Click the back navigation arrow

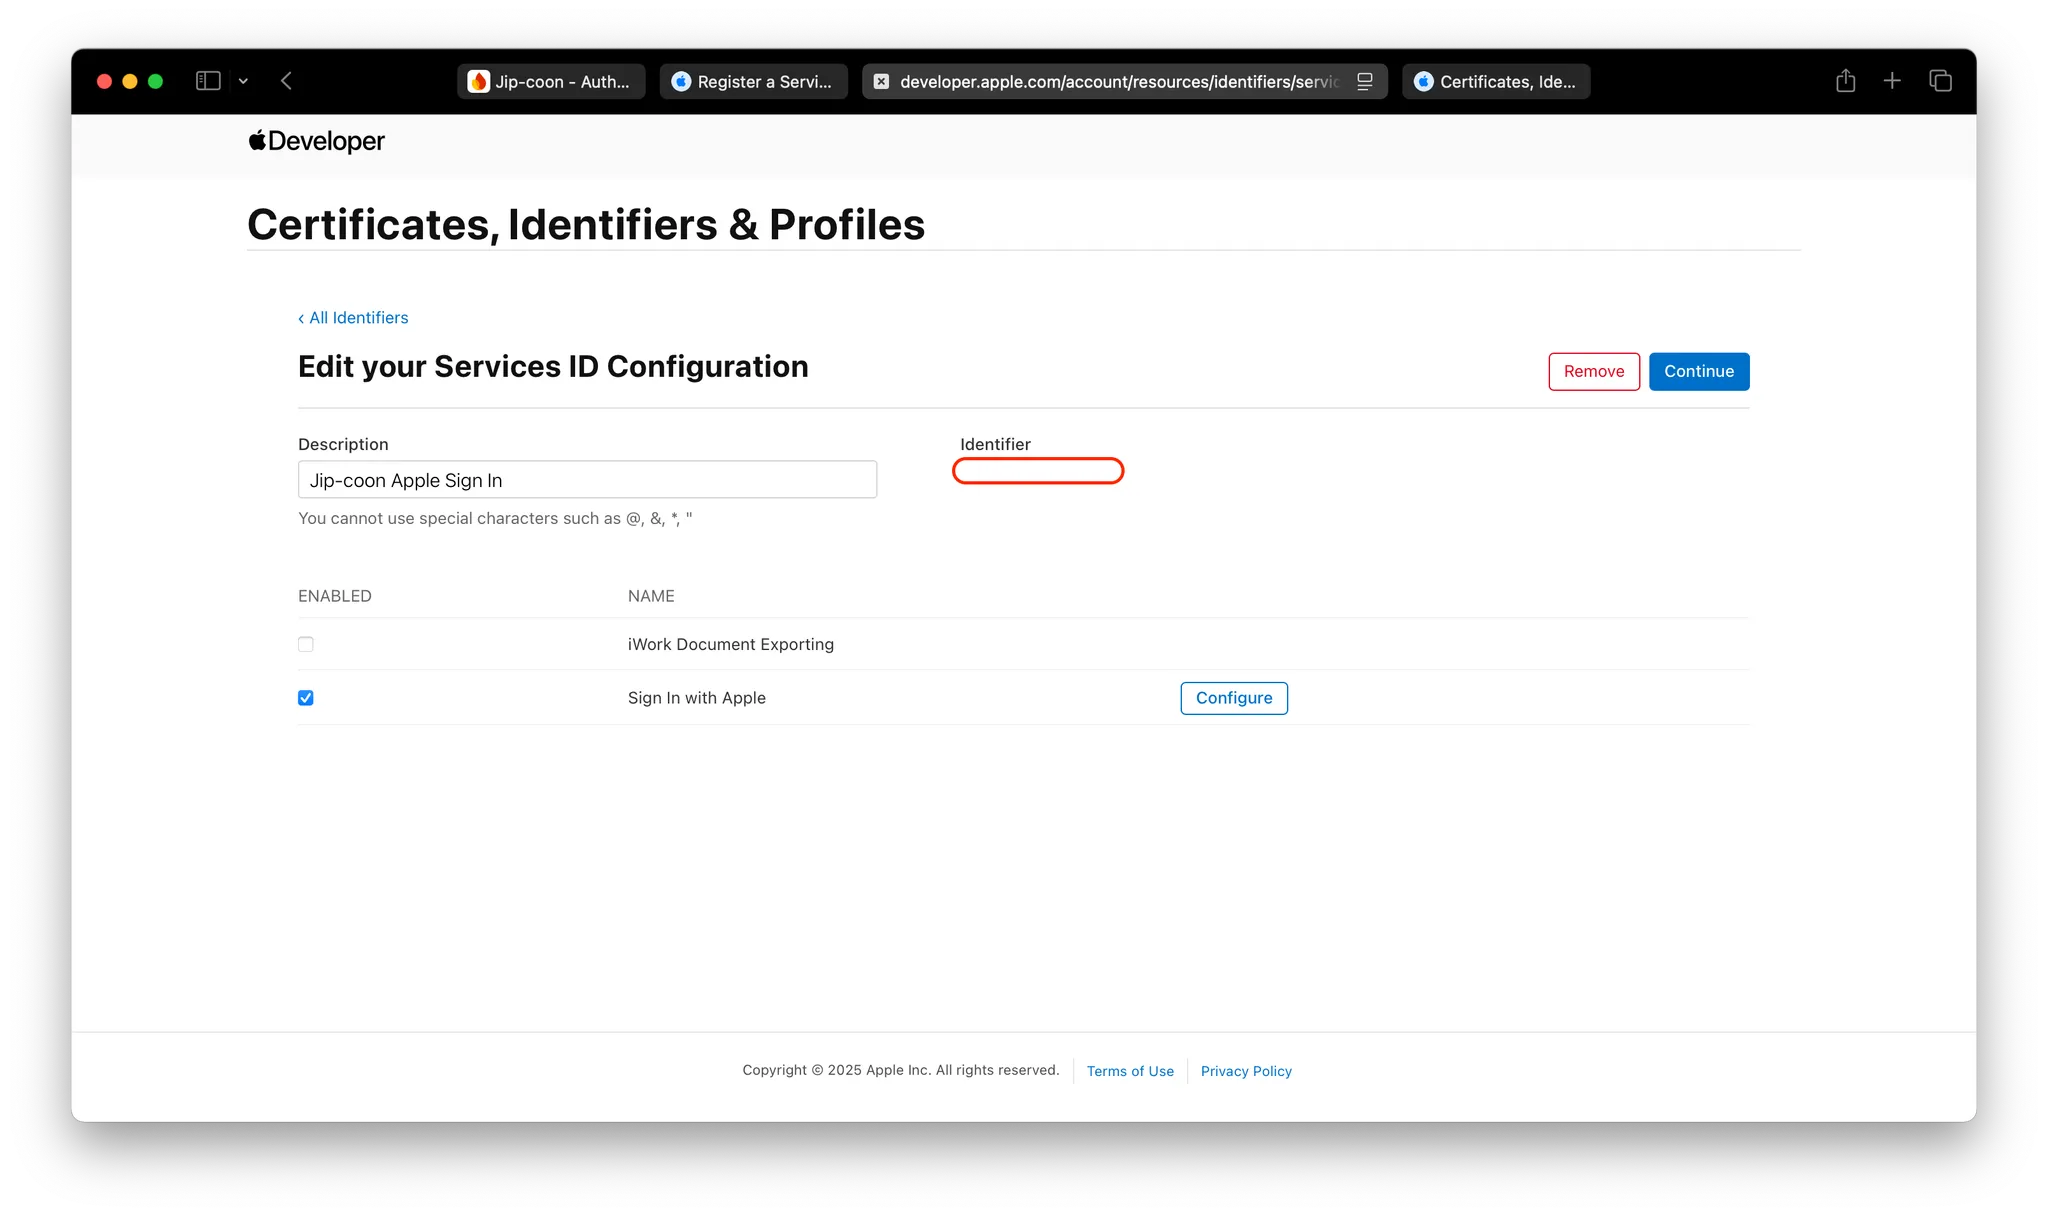[286, 81]
